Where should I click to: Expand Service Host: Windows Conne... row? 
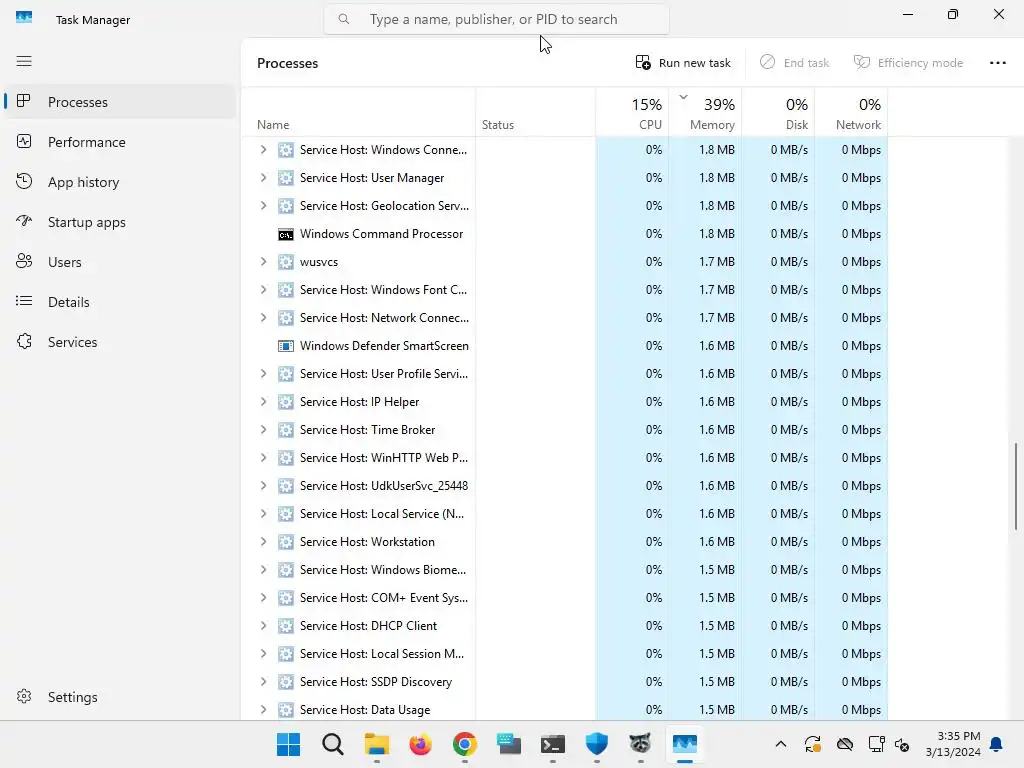(x=263, y=150)
